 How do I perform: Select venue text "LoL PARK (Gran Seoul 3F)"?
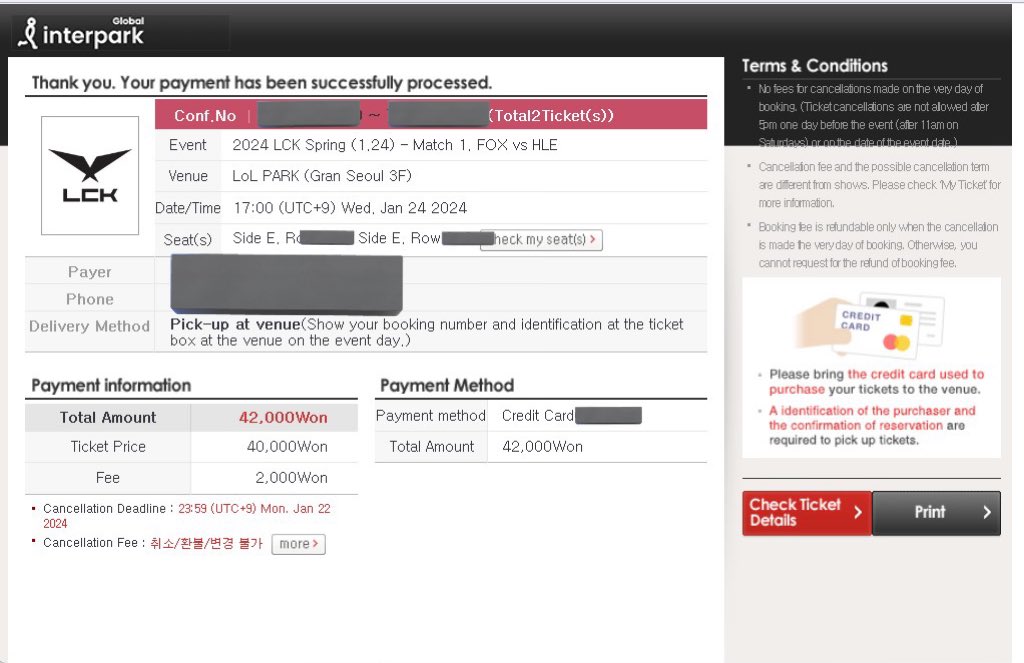point(322,176)
